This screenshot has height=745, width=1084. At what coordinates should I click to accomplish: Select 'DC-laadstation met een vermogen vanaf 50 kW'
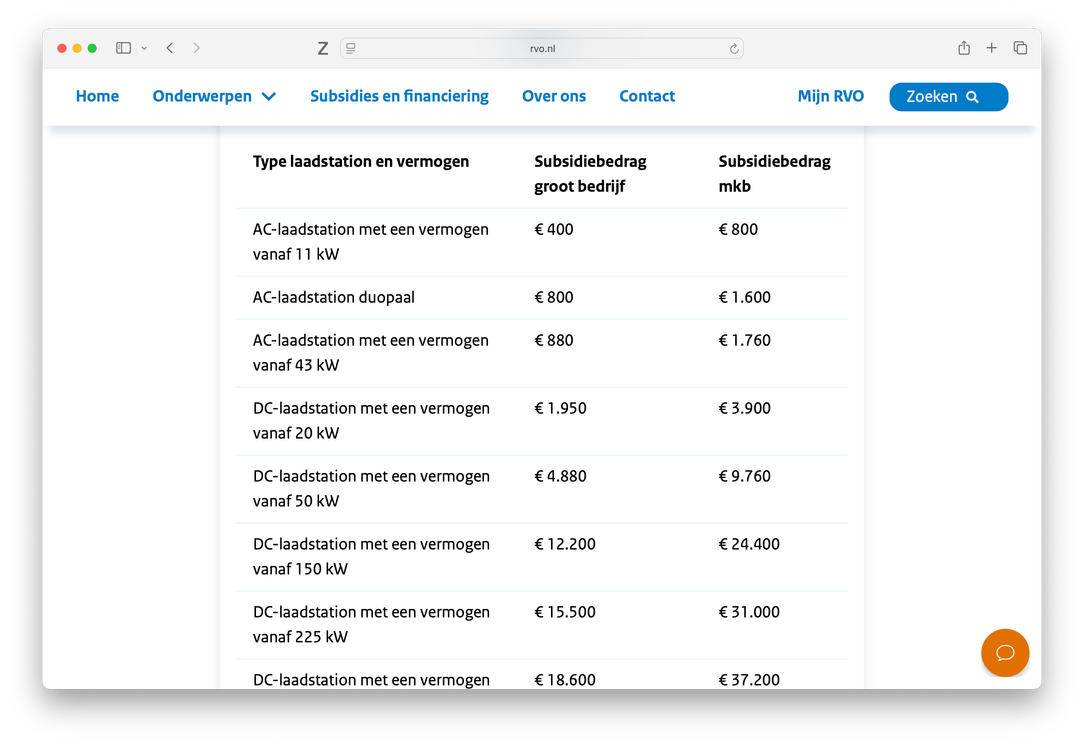tap(371, 489)
